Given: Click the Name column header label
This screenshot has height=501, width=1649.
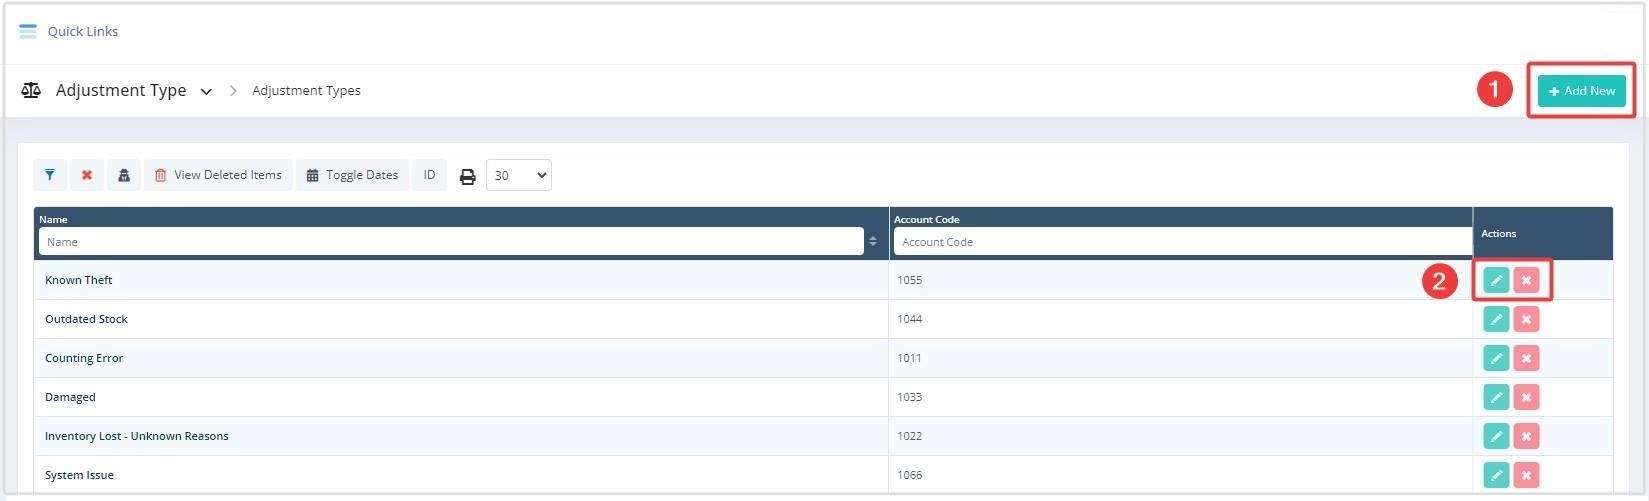Looking at the screenshot, I should click(x=53, y=219).
